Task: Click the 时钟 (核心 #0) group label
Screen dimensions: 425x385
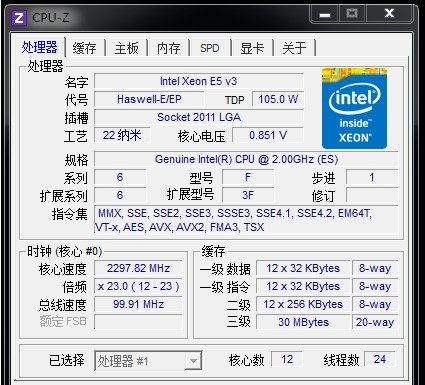Action: [x=65, y=251]
